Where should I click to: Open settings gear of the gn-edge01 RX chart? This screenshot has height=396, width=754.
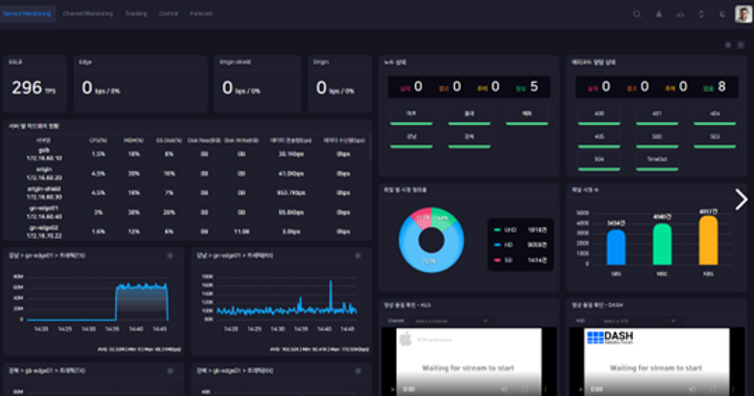click(x=358, y=256)
